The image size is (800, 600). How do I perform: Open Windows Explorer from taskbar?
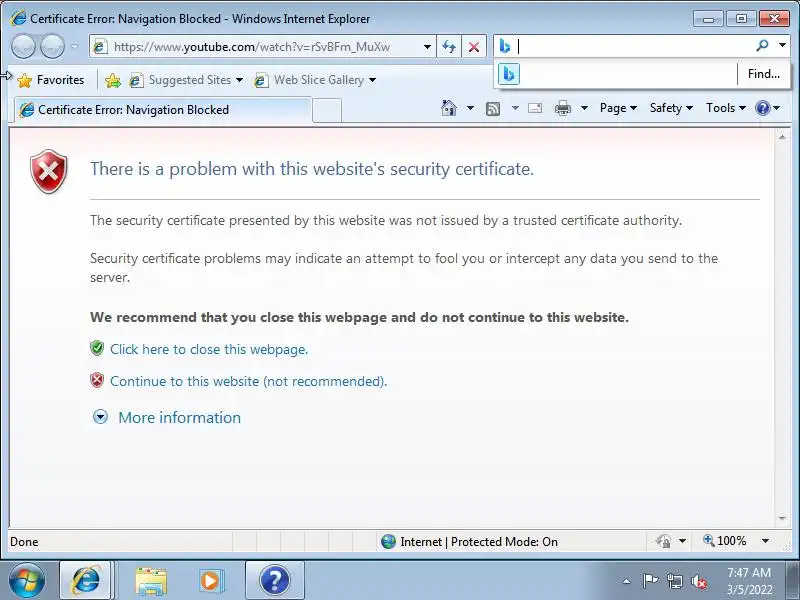click(x=151, y=581)
